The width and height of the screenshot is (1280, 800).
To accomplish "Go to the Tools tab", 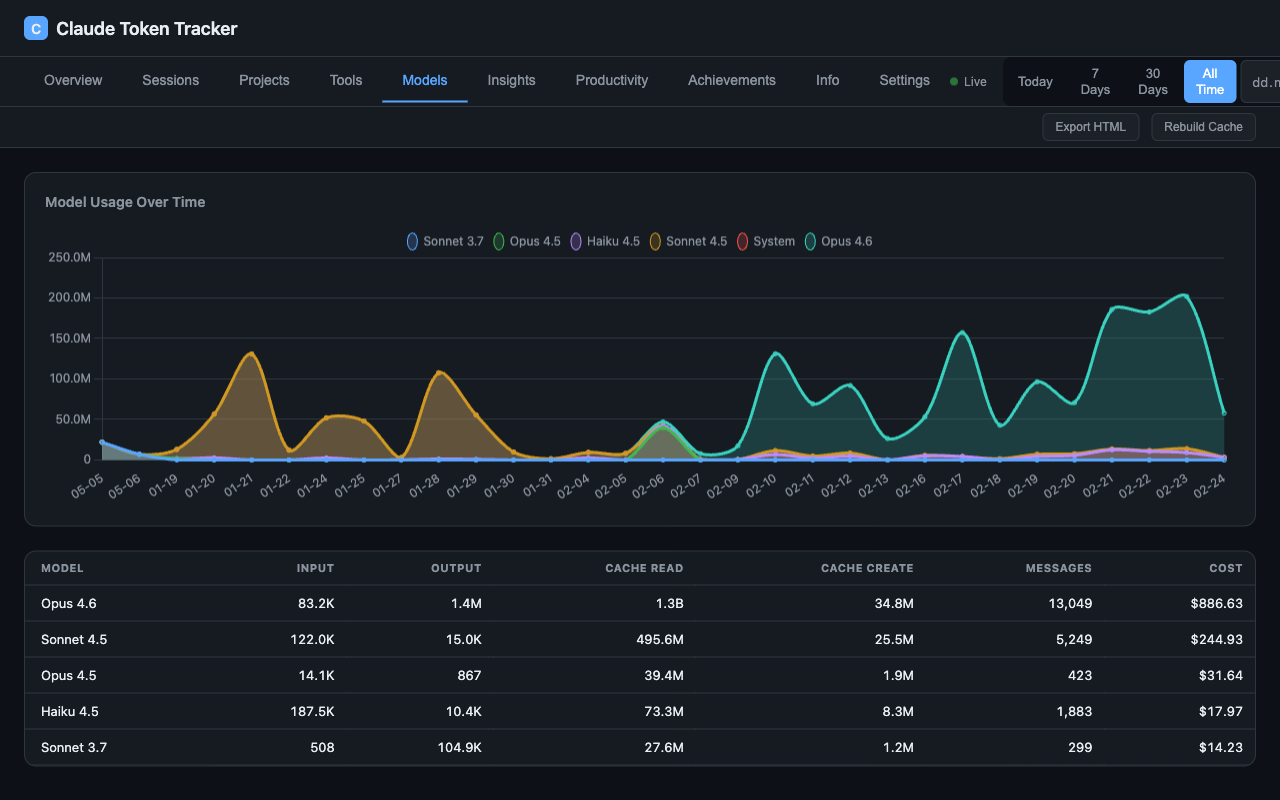I will (x=346, y=80).
